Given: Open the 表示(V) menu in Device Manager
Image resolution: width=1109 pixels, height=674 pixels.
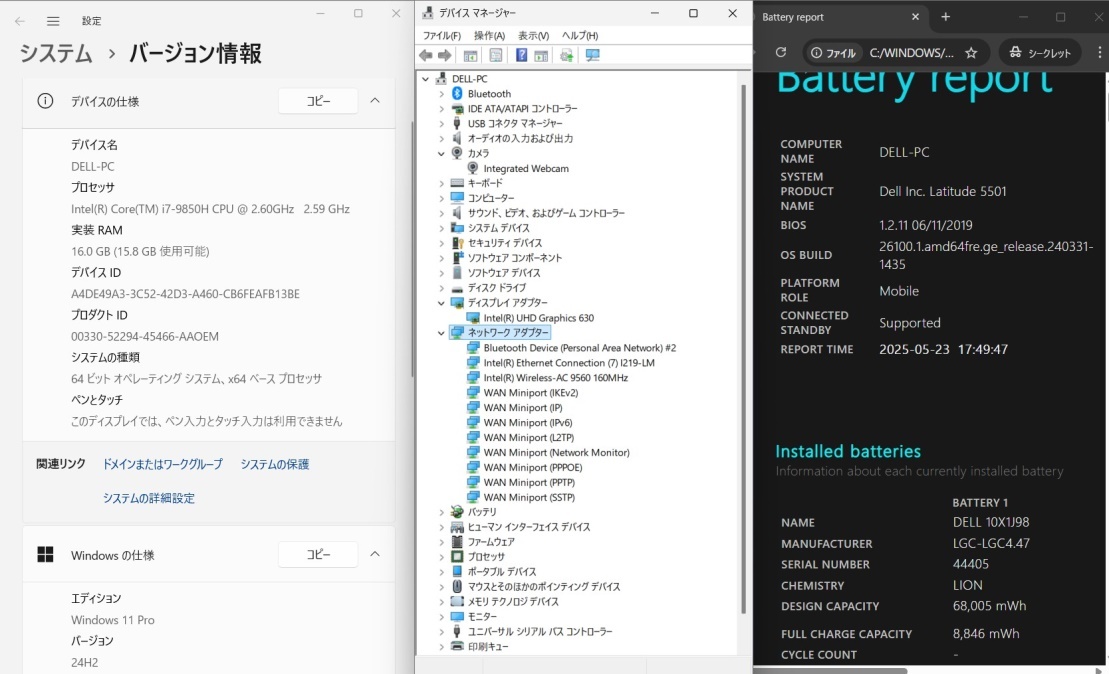Looking at the screenshot, I should pyautogui.click(x=533, y=35).
